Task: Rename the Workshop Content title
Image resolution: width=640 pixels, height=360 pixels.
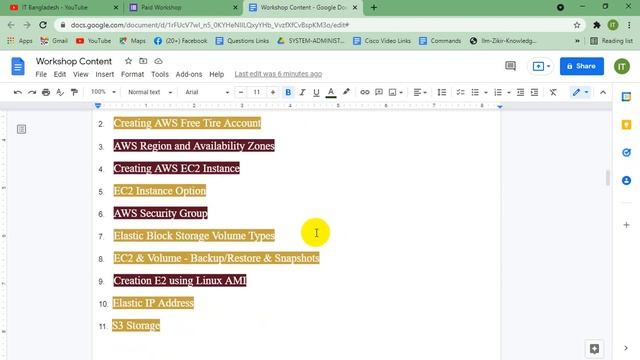Action: pos(73,61)
